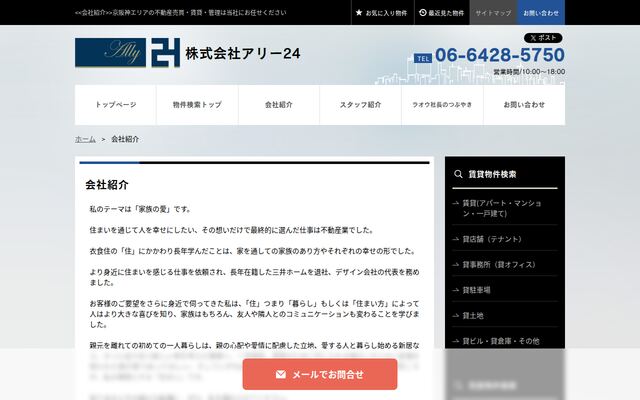The image size is (640, 400).
Task: Click the 営業時間/10:00〜18:00 text
Action: (x=529, y=72)
